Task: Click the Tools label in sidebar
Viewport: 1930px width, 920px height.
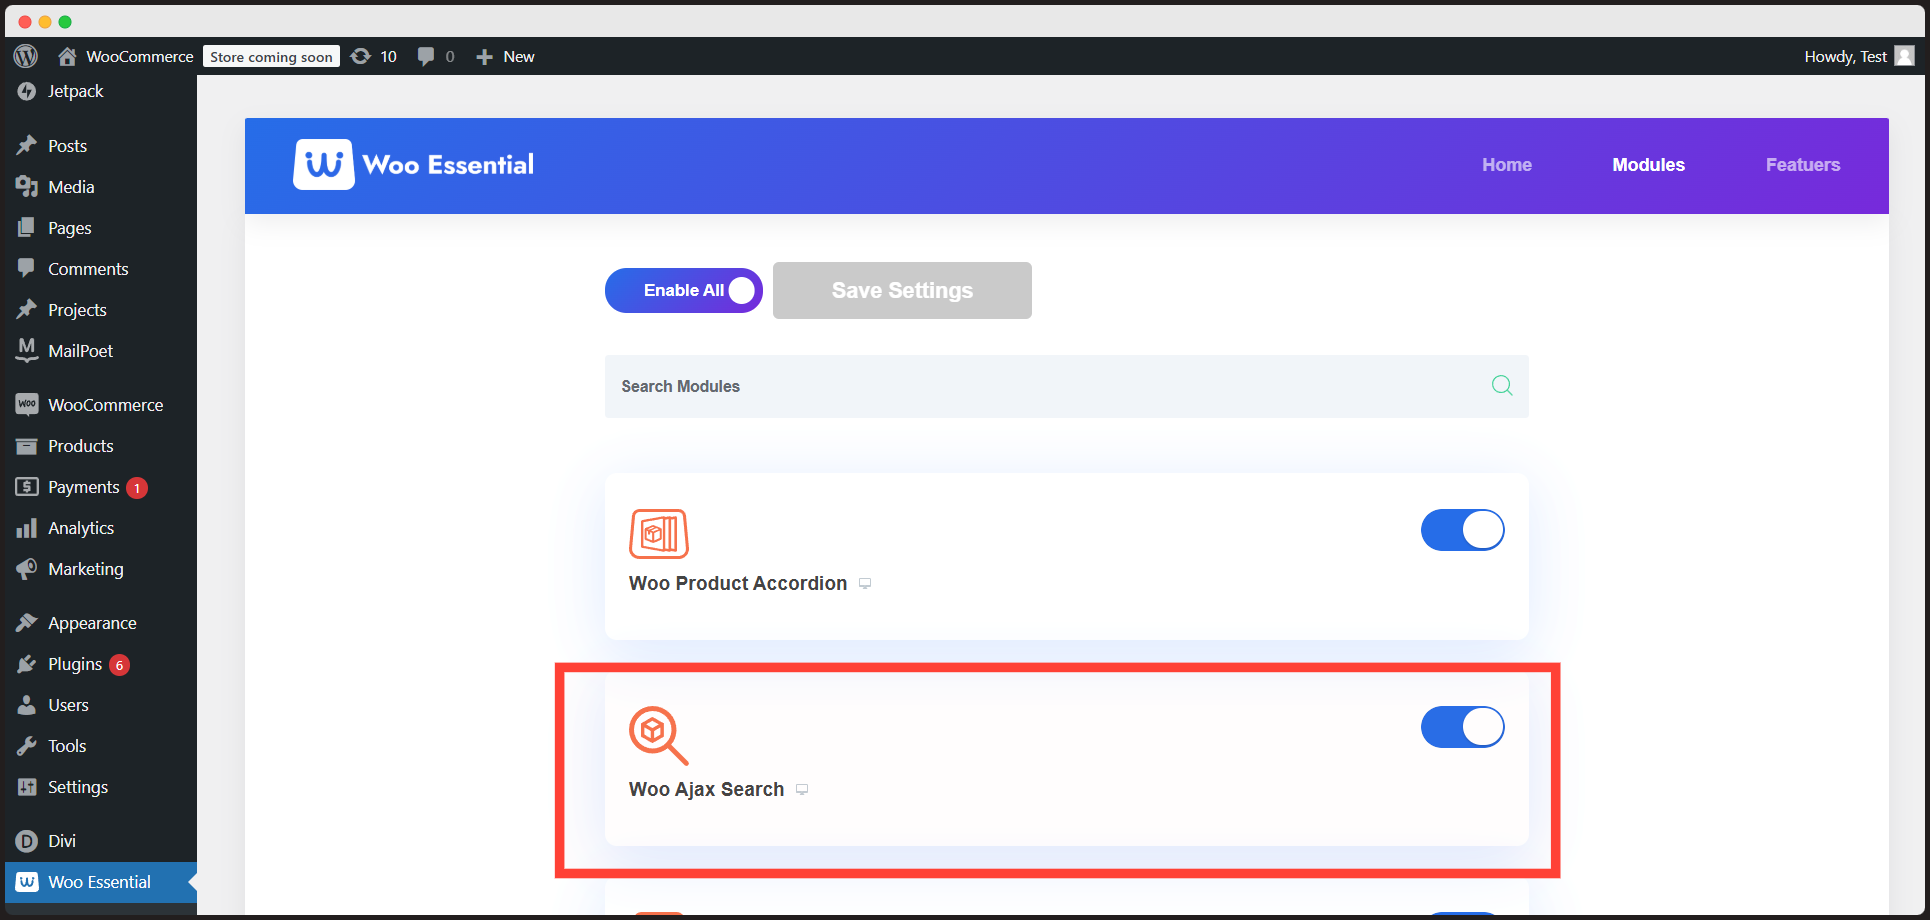Action: (x=67, y=746)
